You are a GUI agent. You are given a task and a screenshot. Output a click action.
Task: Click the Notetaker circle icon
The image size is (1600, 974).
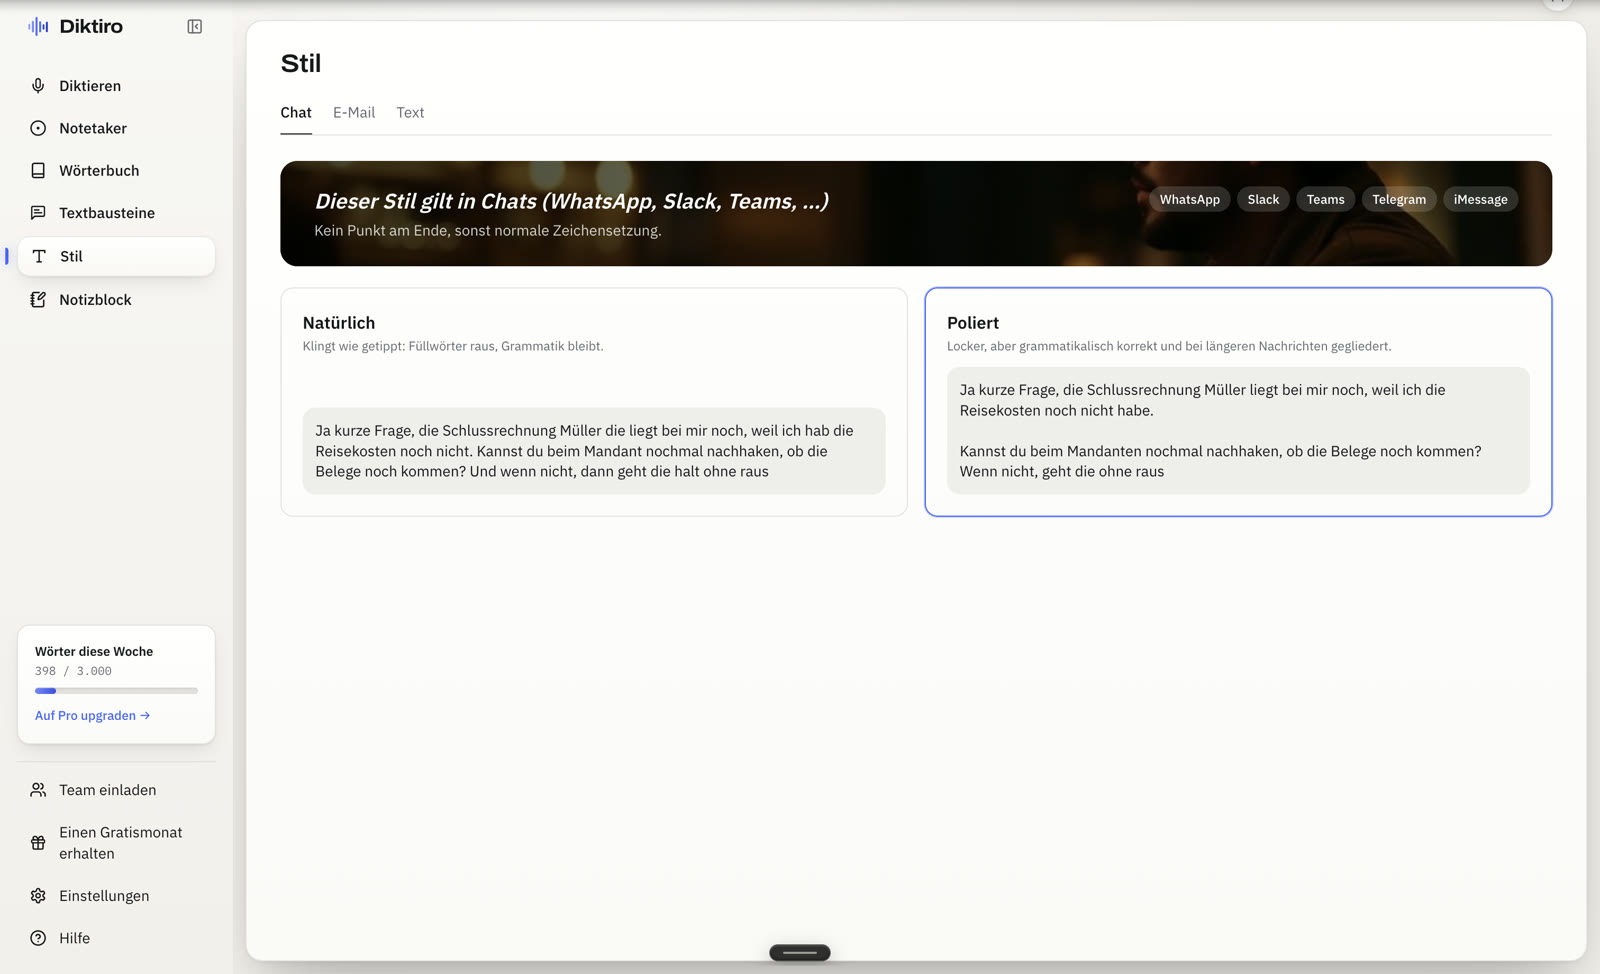[38, 128]
